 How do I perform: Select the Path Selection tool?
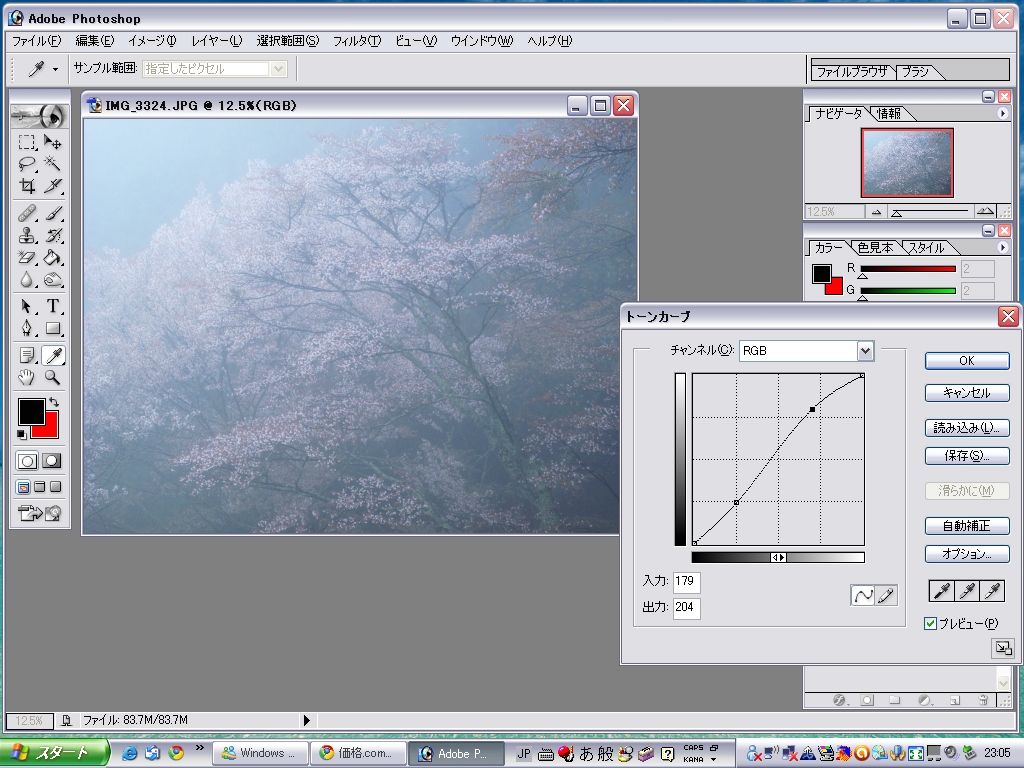click(27, 306)
